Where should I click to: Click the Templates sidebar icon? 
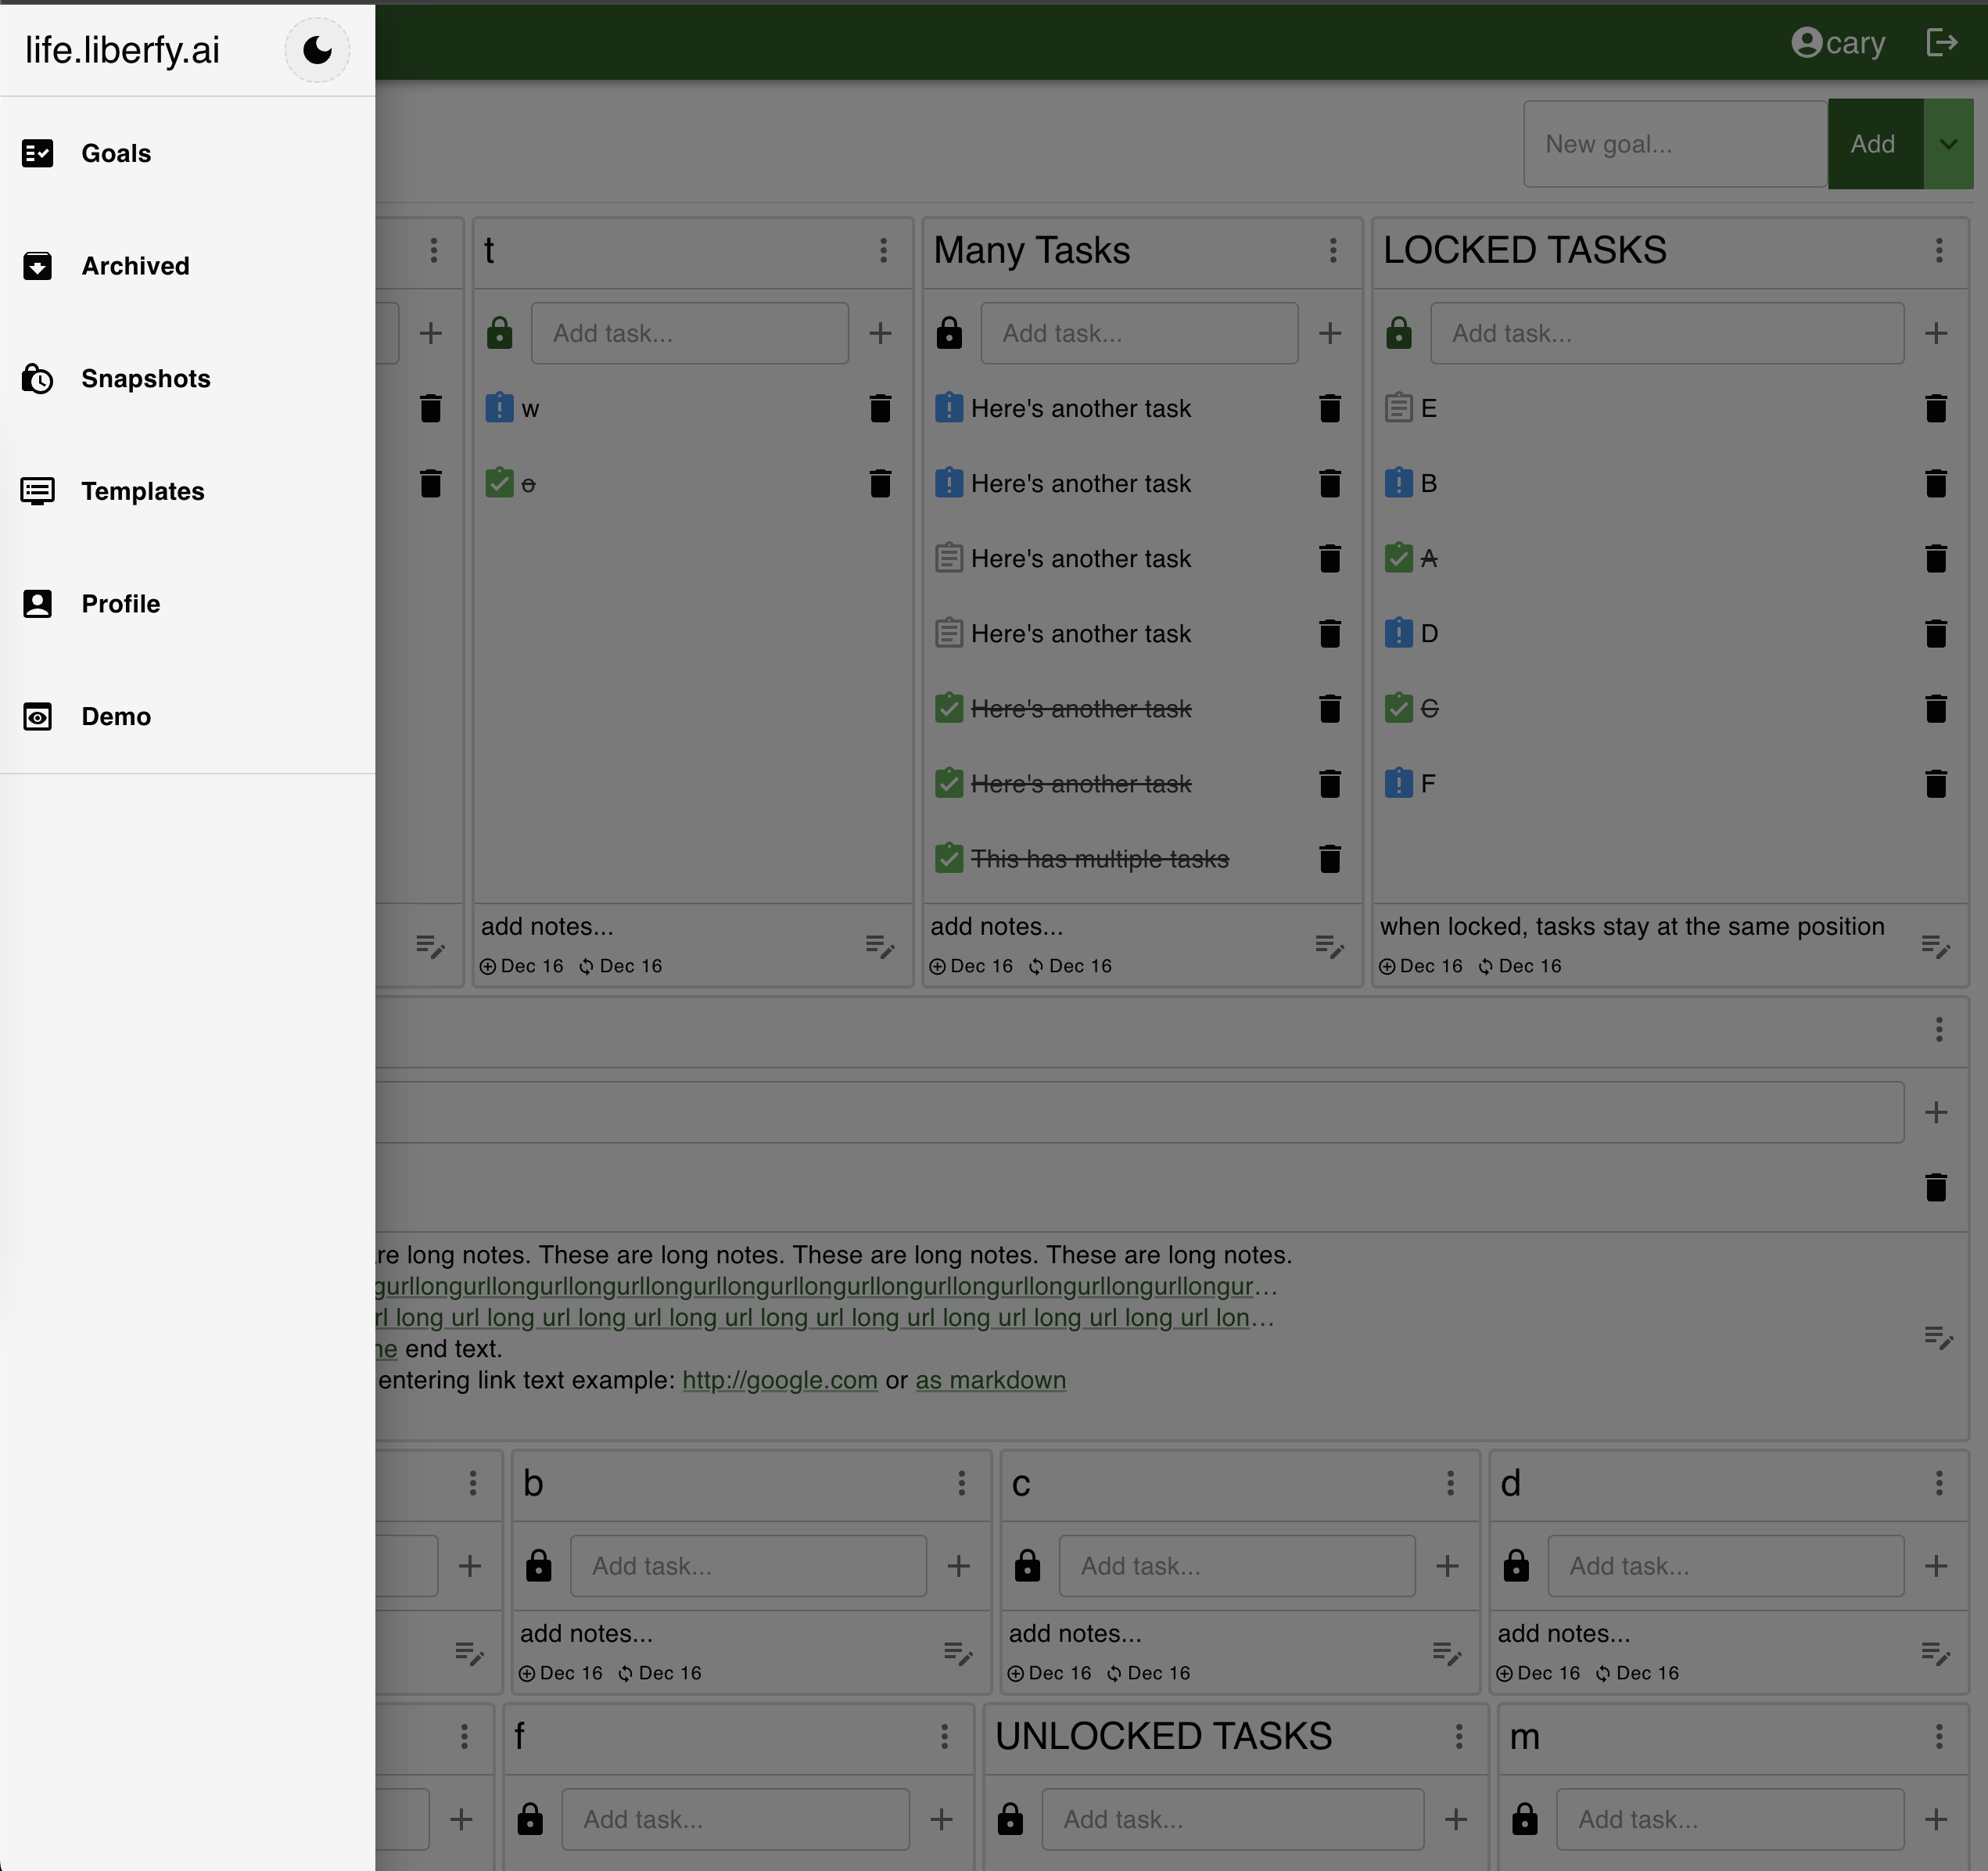click(38, 491)
